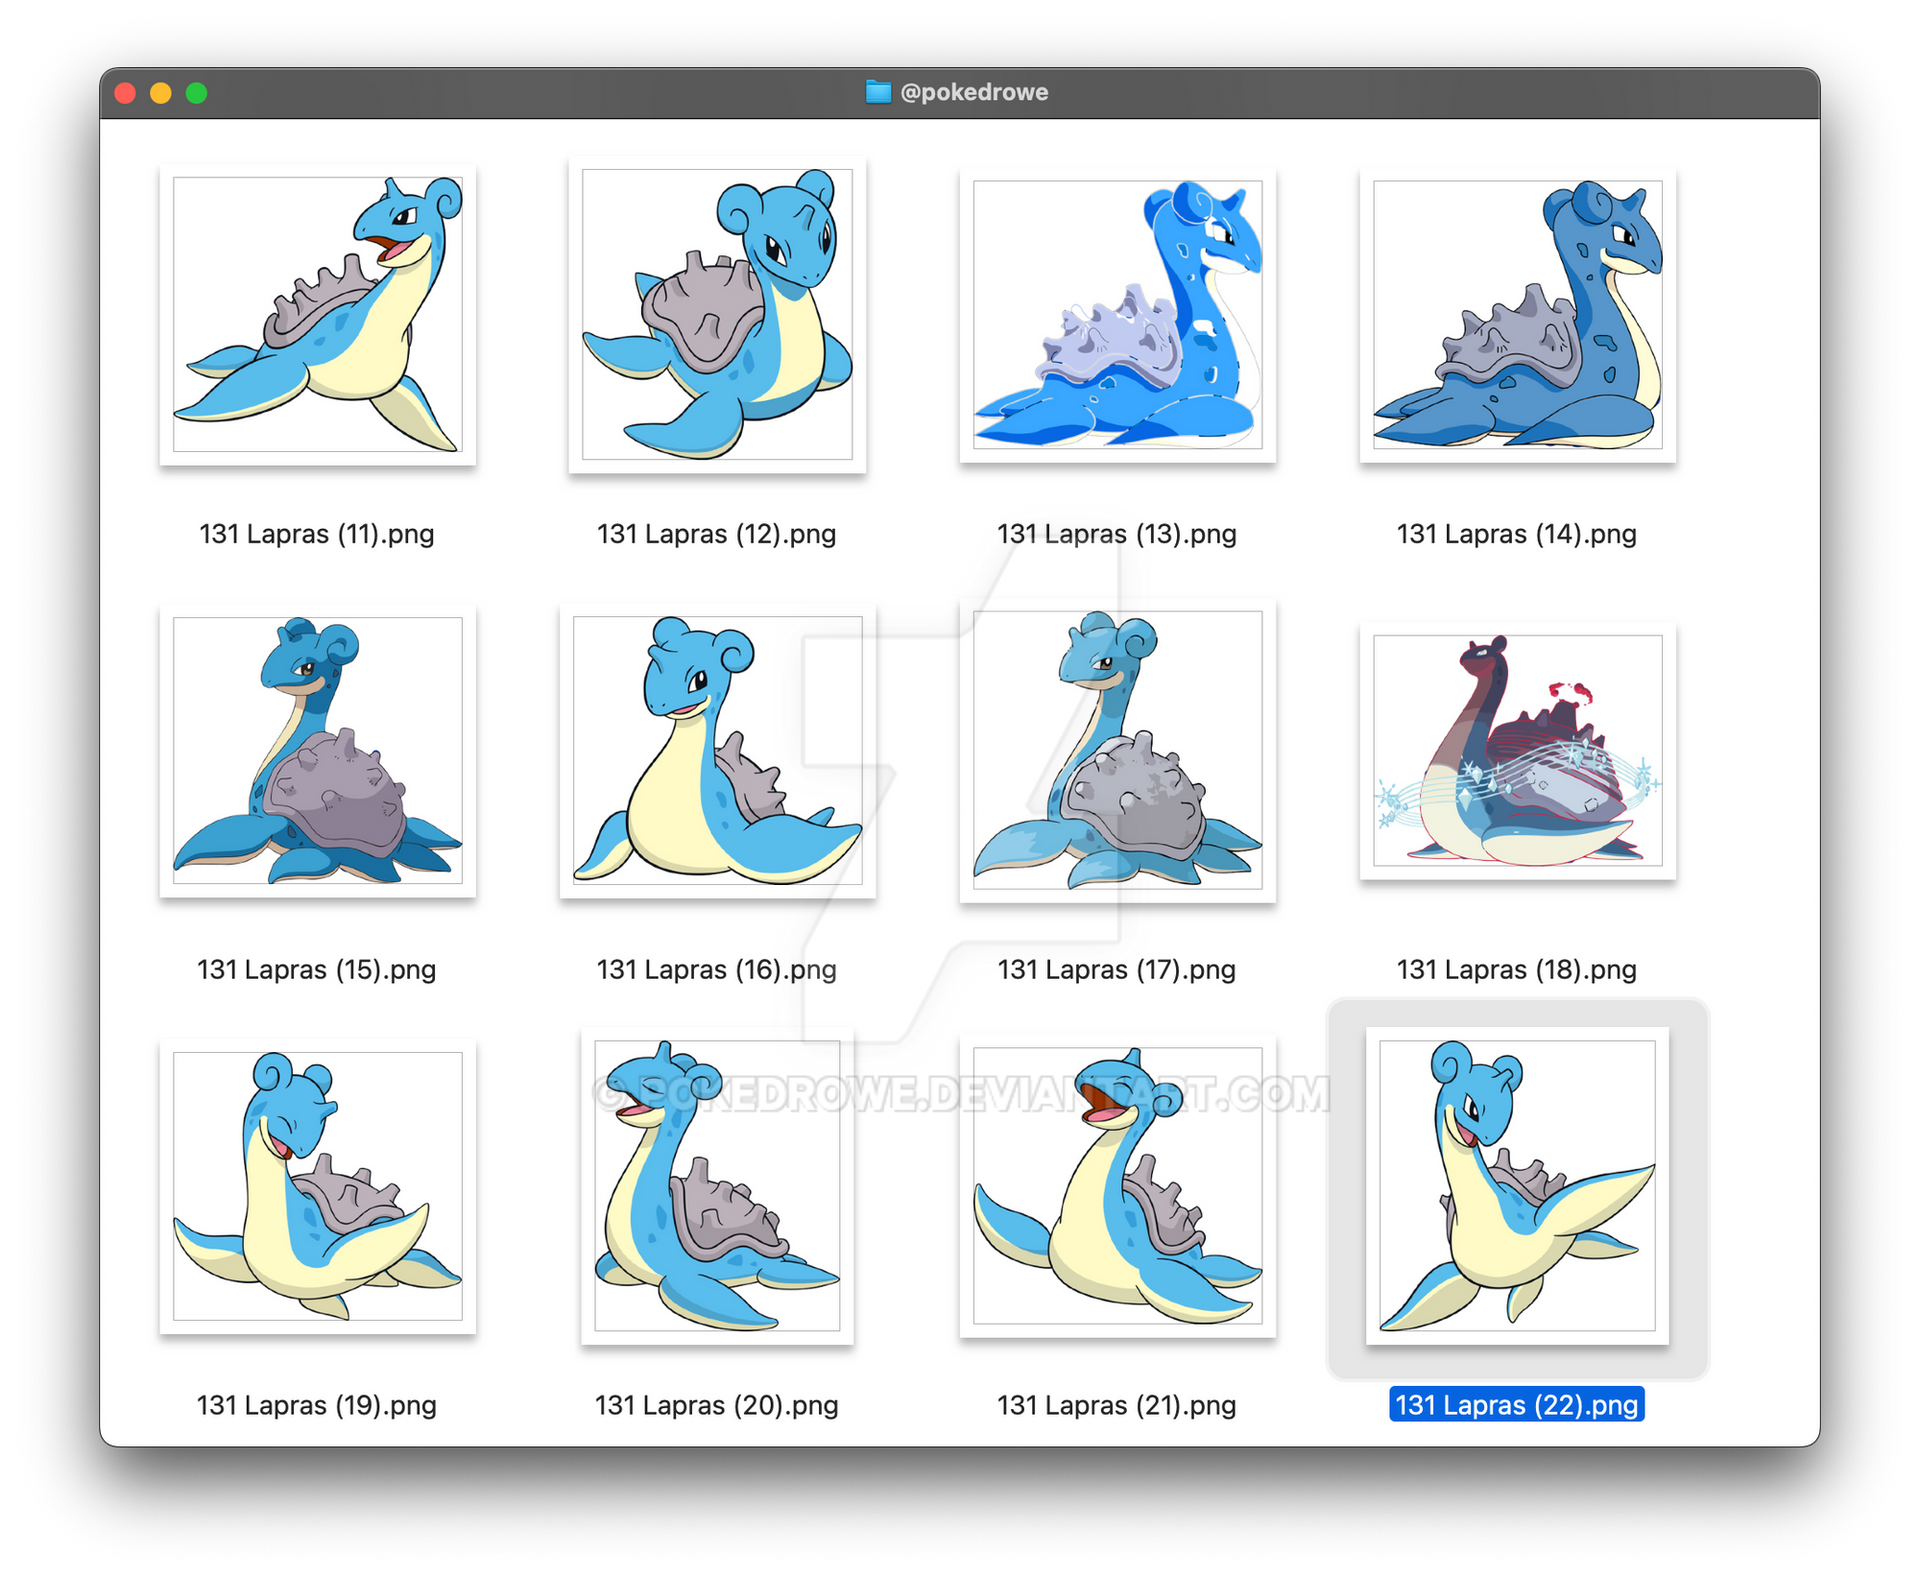Screen dimensions: 1920x1578
Task: Select the 131 Lapras (19).png thumbnail
Action: [x=317, y=1186]
